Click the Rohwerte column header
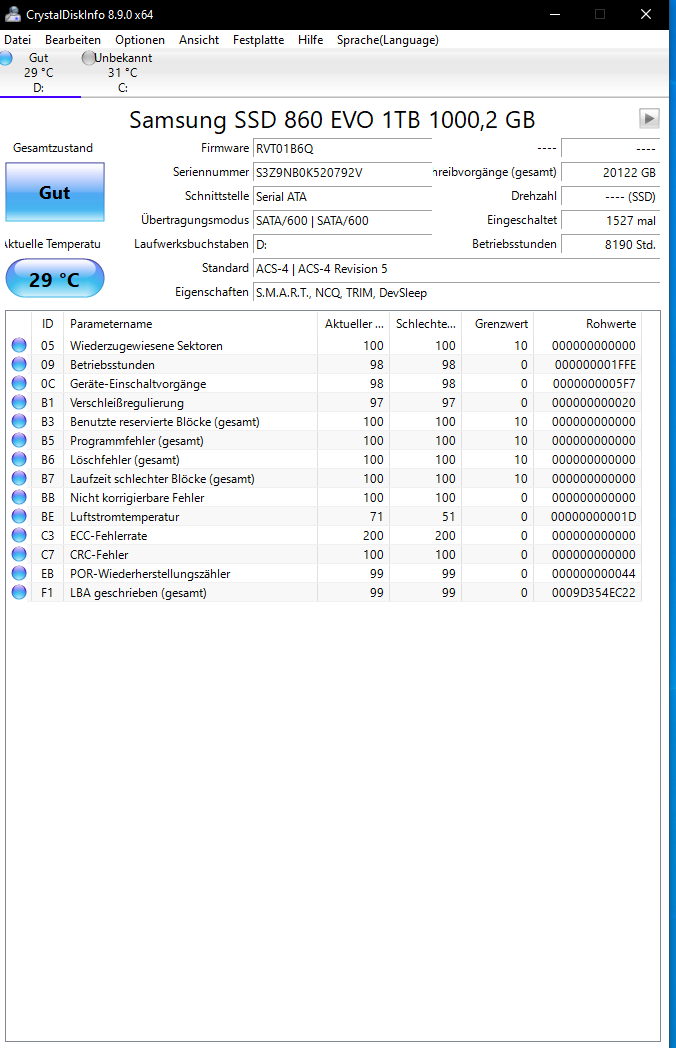The width and height of the screenshot is (676, 1048). tap(588, 323)
